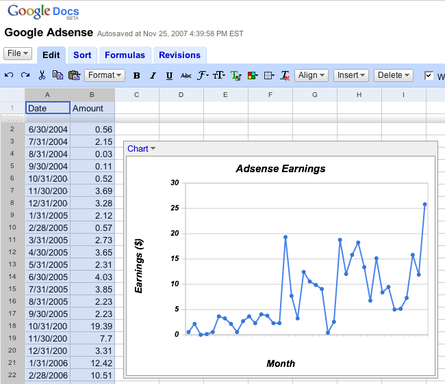445x384 pixels.
Task: Apply italic formatting
Action: pyautogui.click(x=153, y=76)
